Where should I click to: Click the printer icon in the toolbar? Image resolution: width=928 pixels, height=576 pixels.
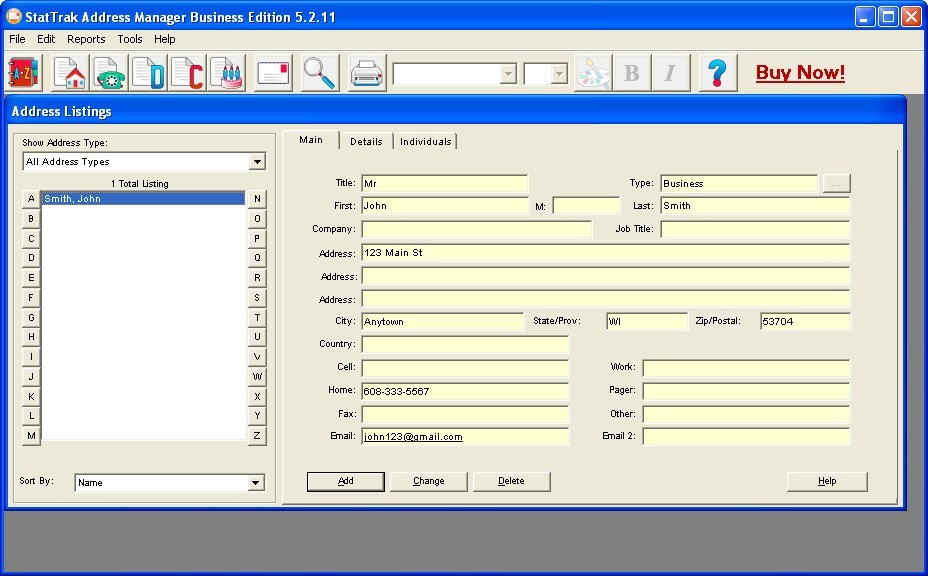coord(367,73)
